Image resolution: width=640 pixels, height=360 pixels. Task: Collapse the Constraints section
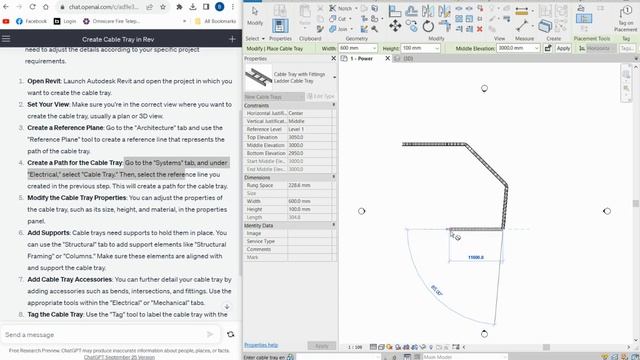(x=333, y=105)
